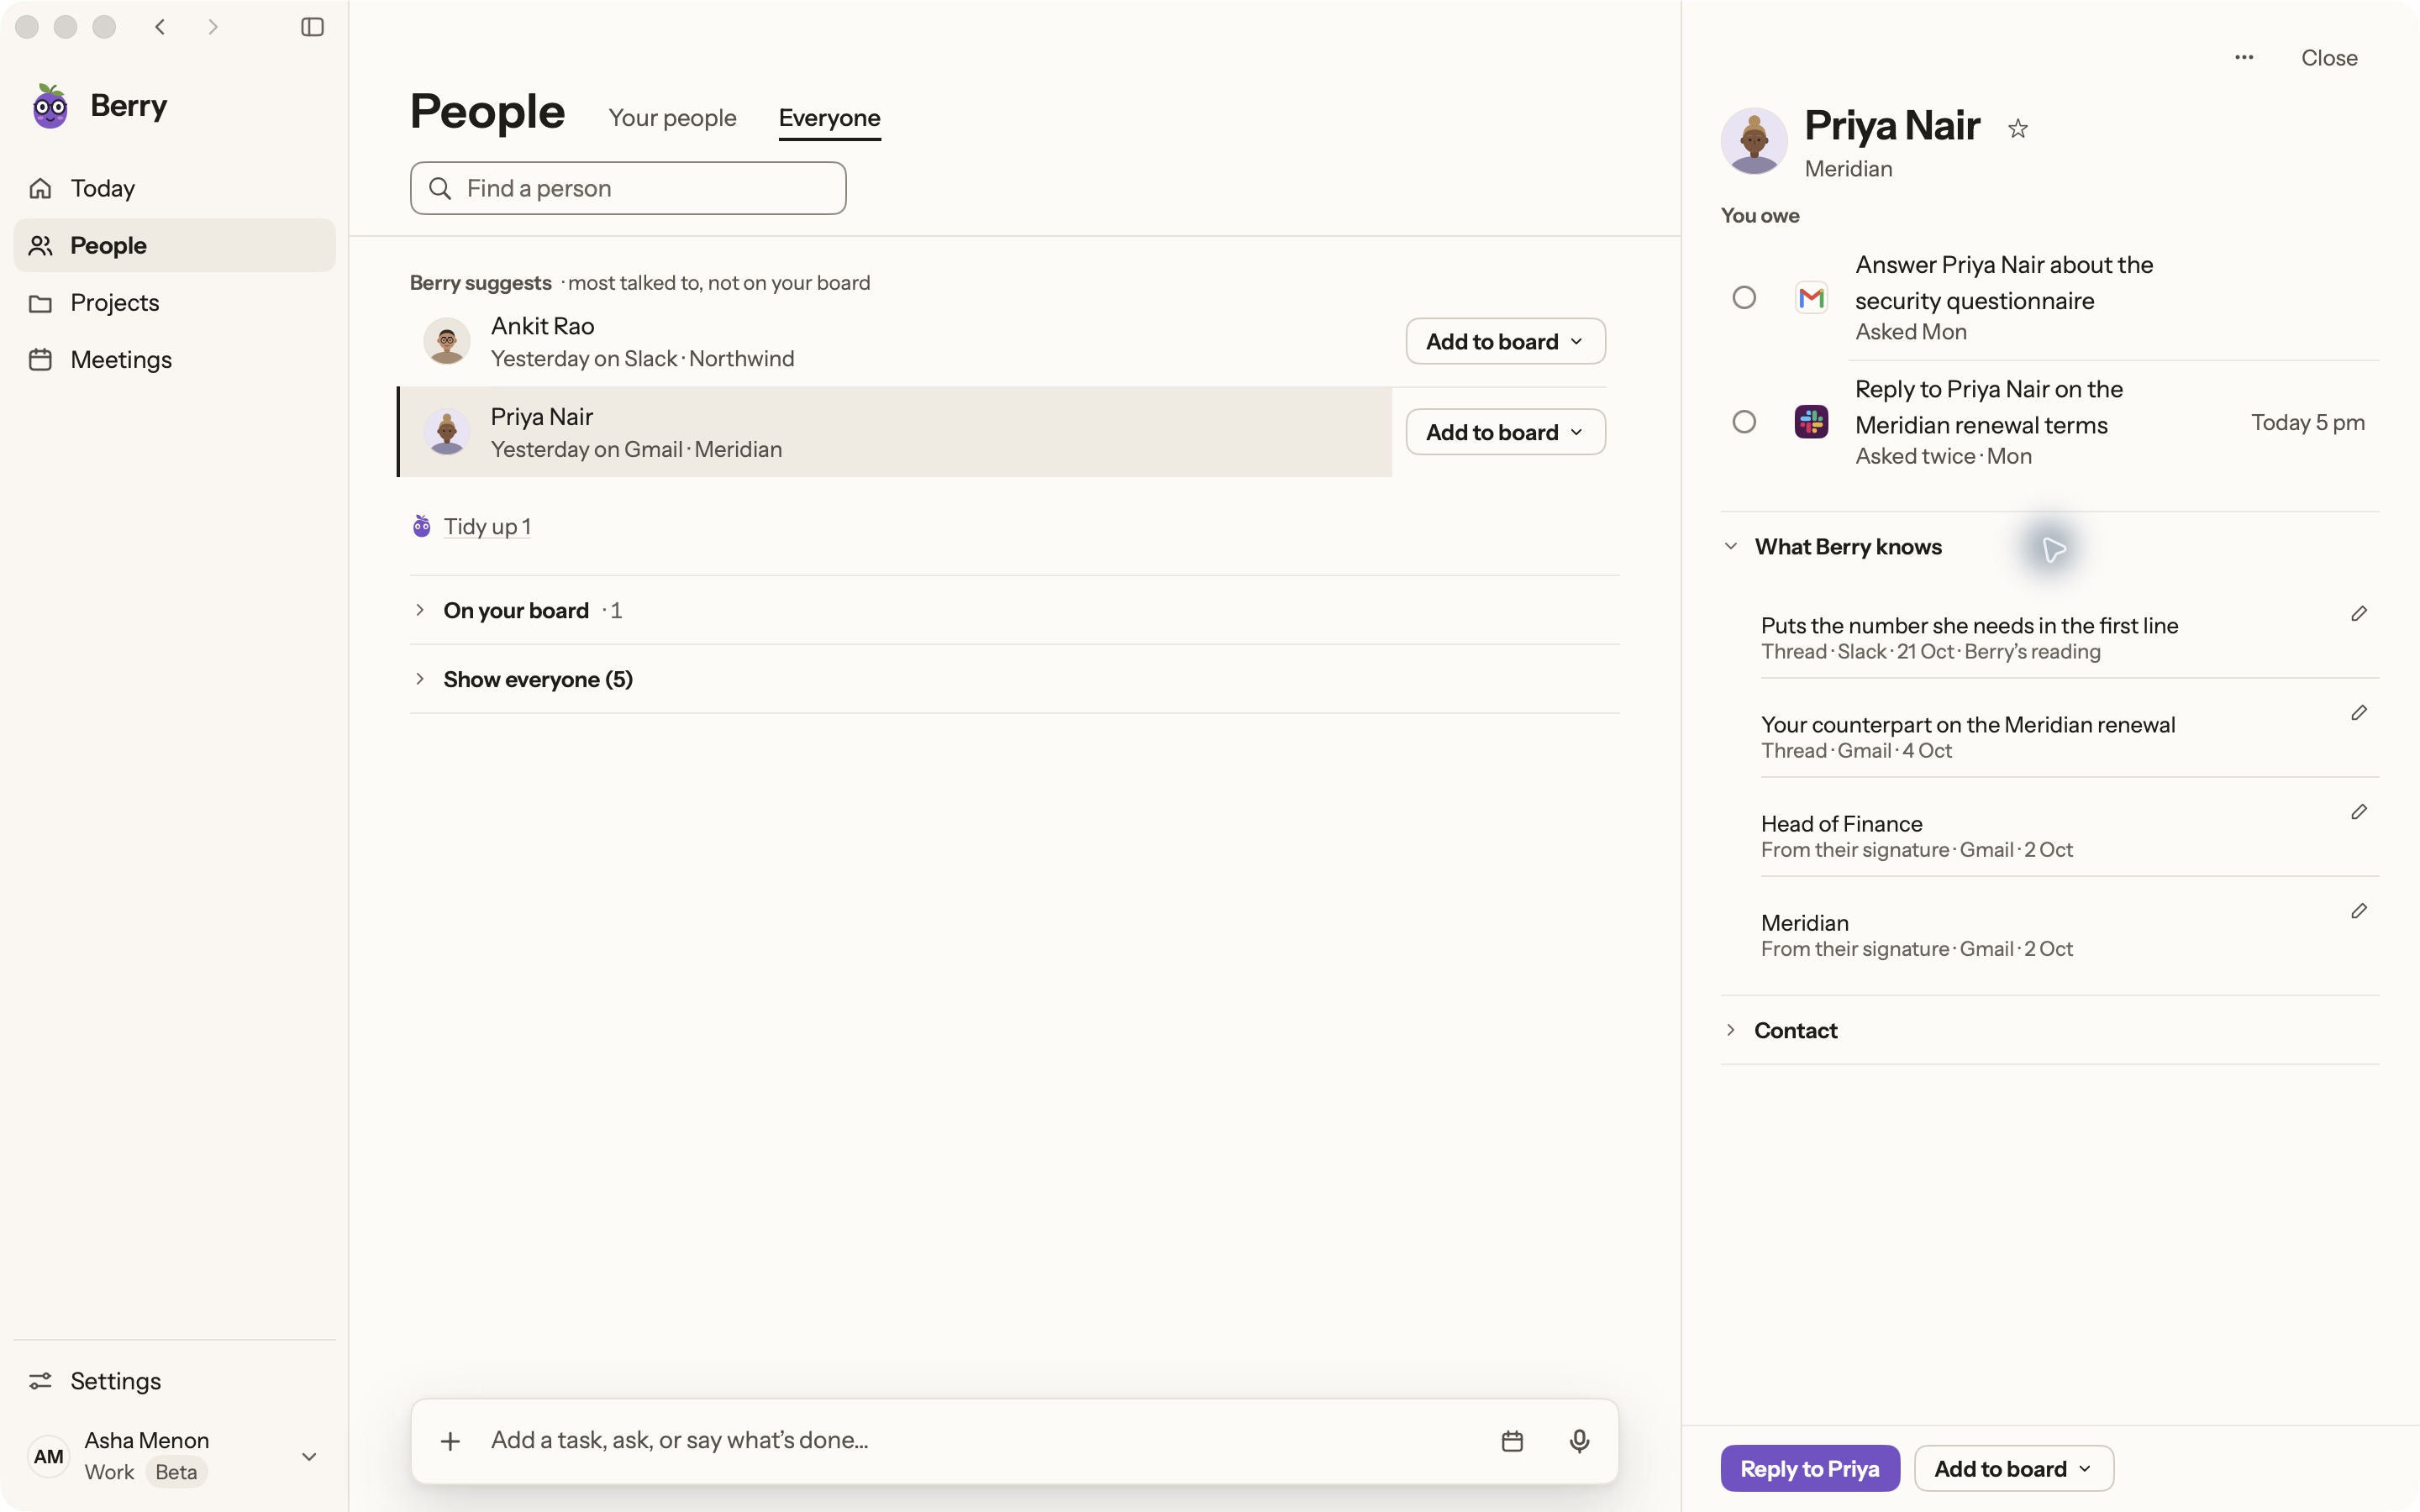The width and height of the screenshot is (2420, 1512).
Task: Edit the 'Head of Finance' note
Action: pos(2359,811)
